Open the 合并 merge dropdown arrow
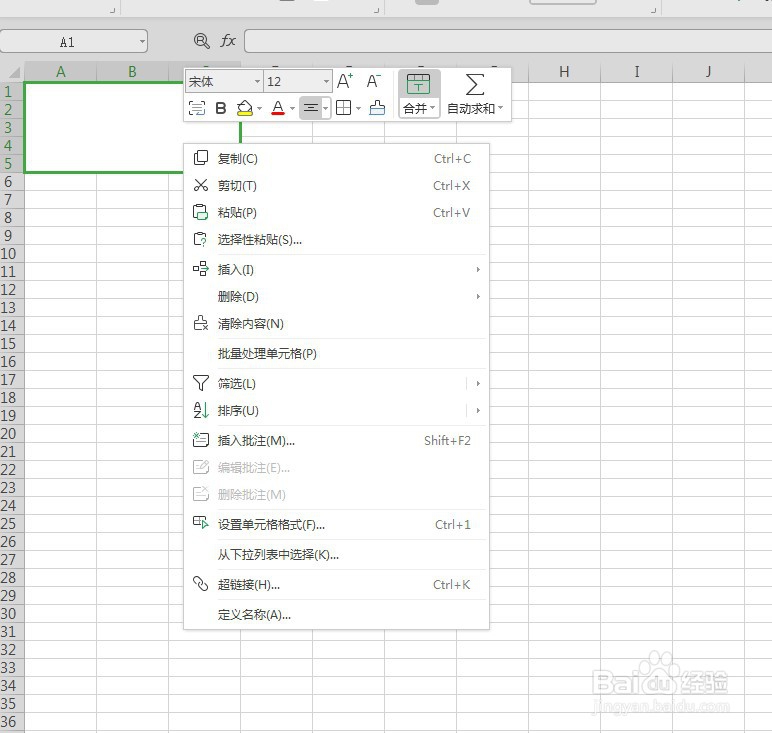 pos(433,107)
